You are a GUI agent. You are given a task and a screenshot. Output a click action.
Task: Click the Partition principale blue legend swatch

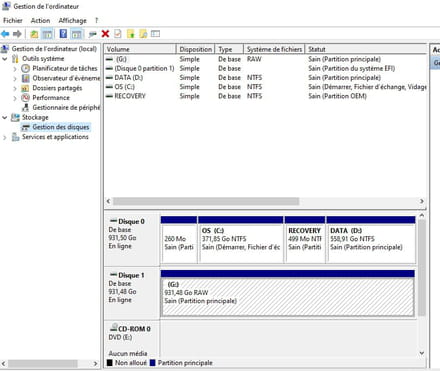153,363
